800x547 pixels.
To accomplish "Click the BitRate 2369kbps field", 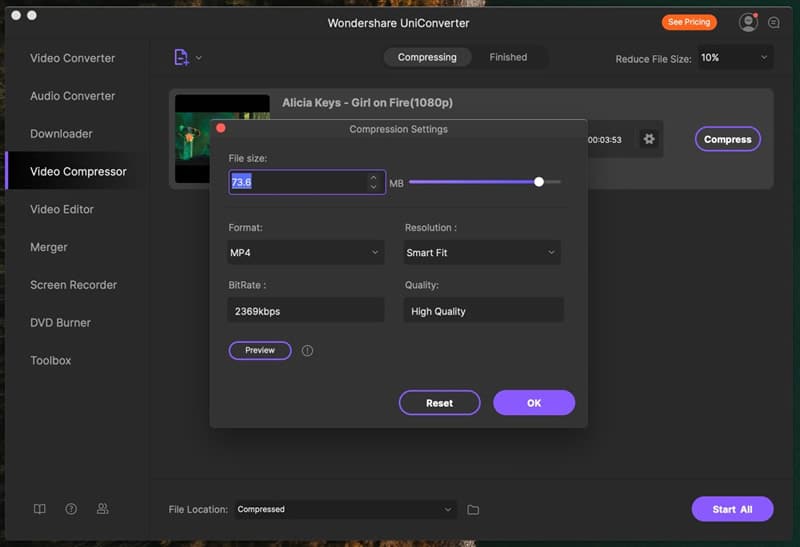I will pyautogui.click(x=305, y=311).
